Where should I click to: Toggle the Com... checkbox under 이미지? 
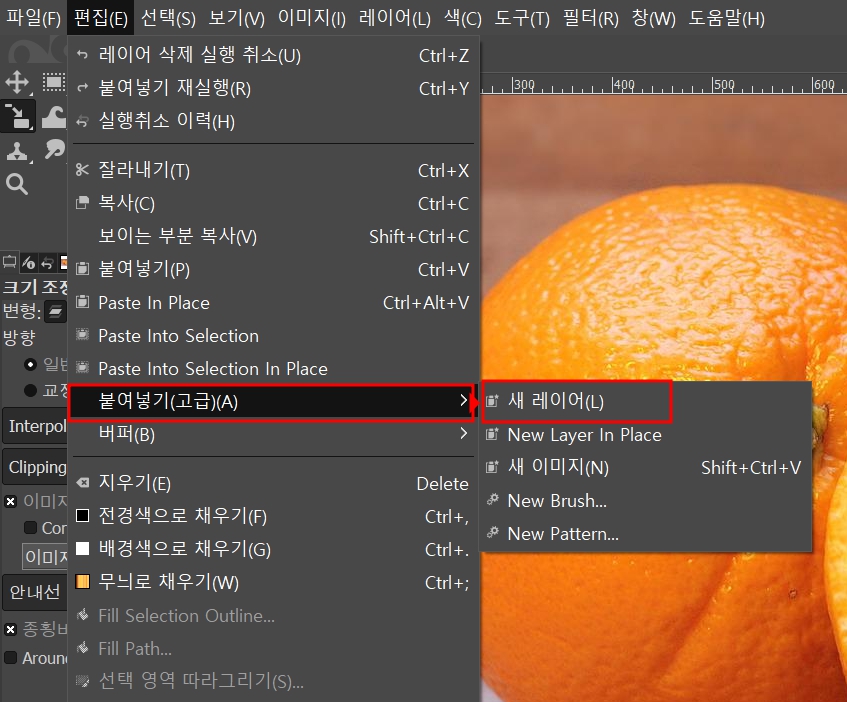30,528
